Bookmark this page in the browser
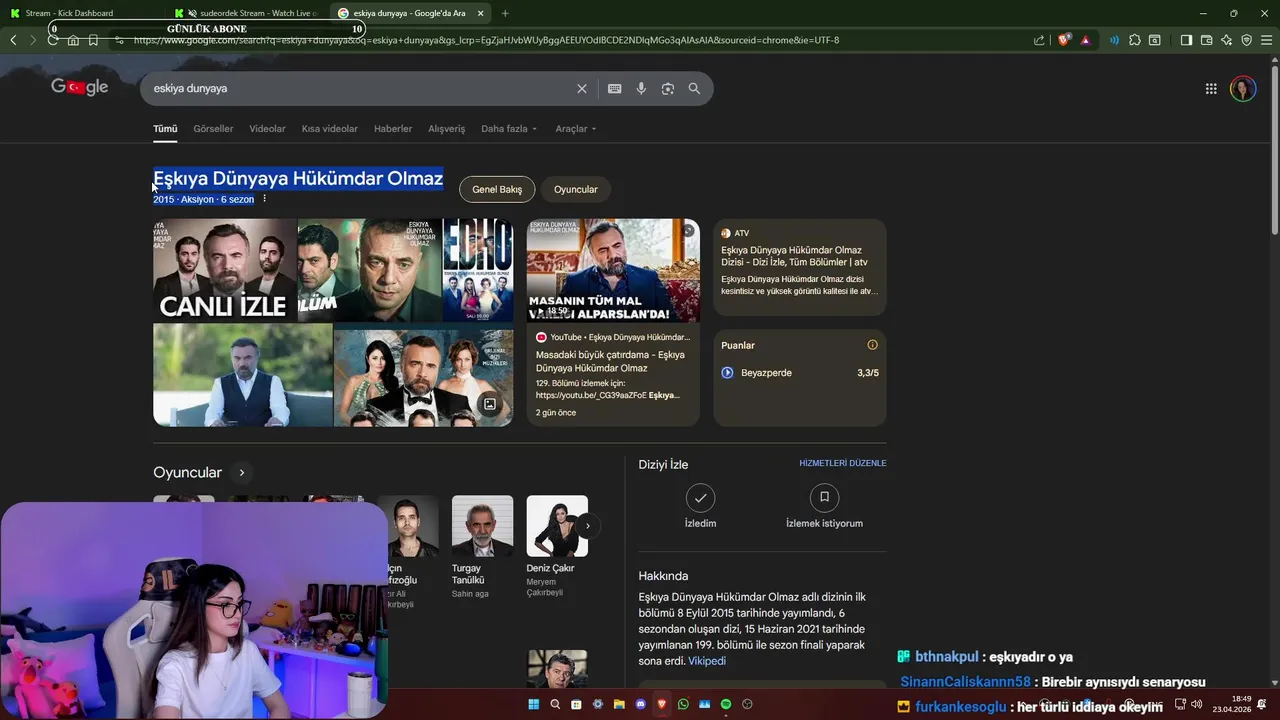Screen dimensions: 1280x720 click(x=93, y=40)
